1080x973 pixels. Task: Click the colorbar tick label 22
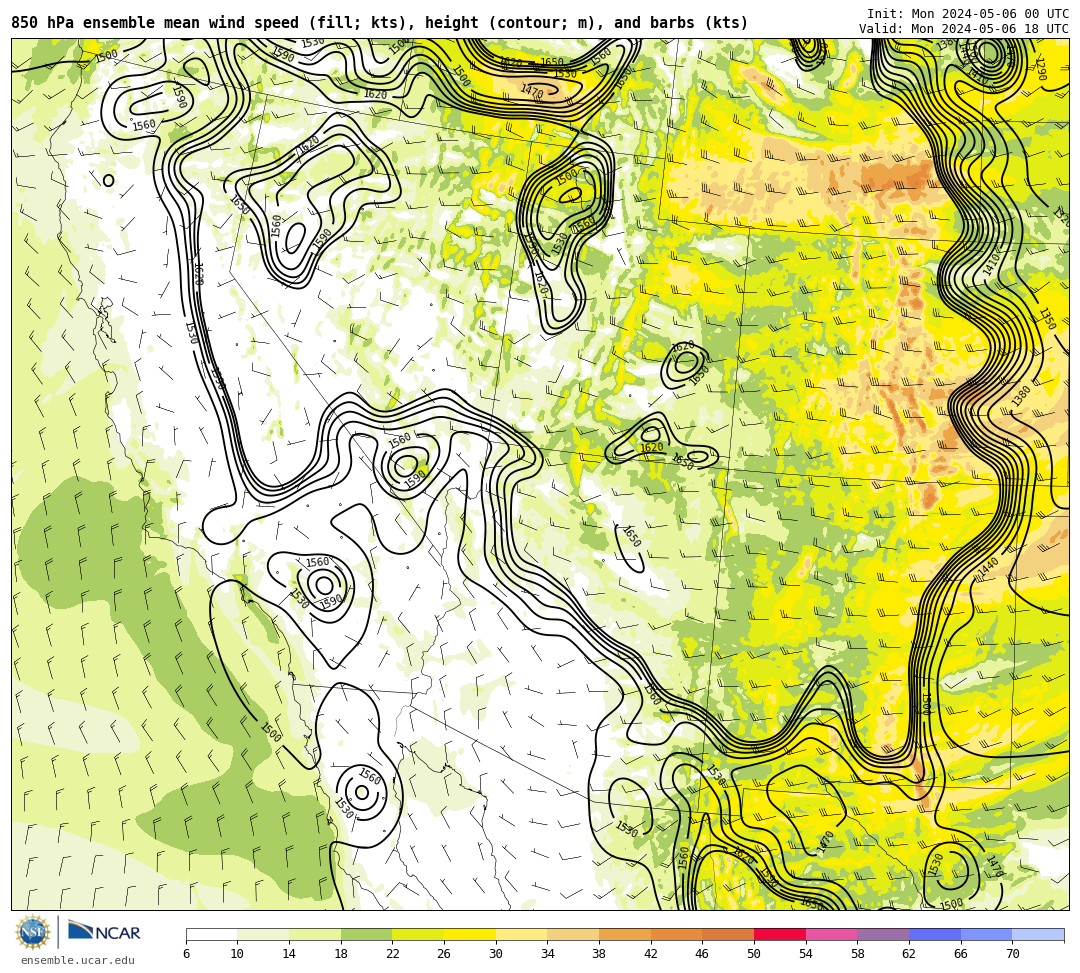tap(393, 954)
